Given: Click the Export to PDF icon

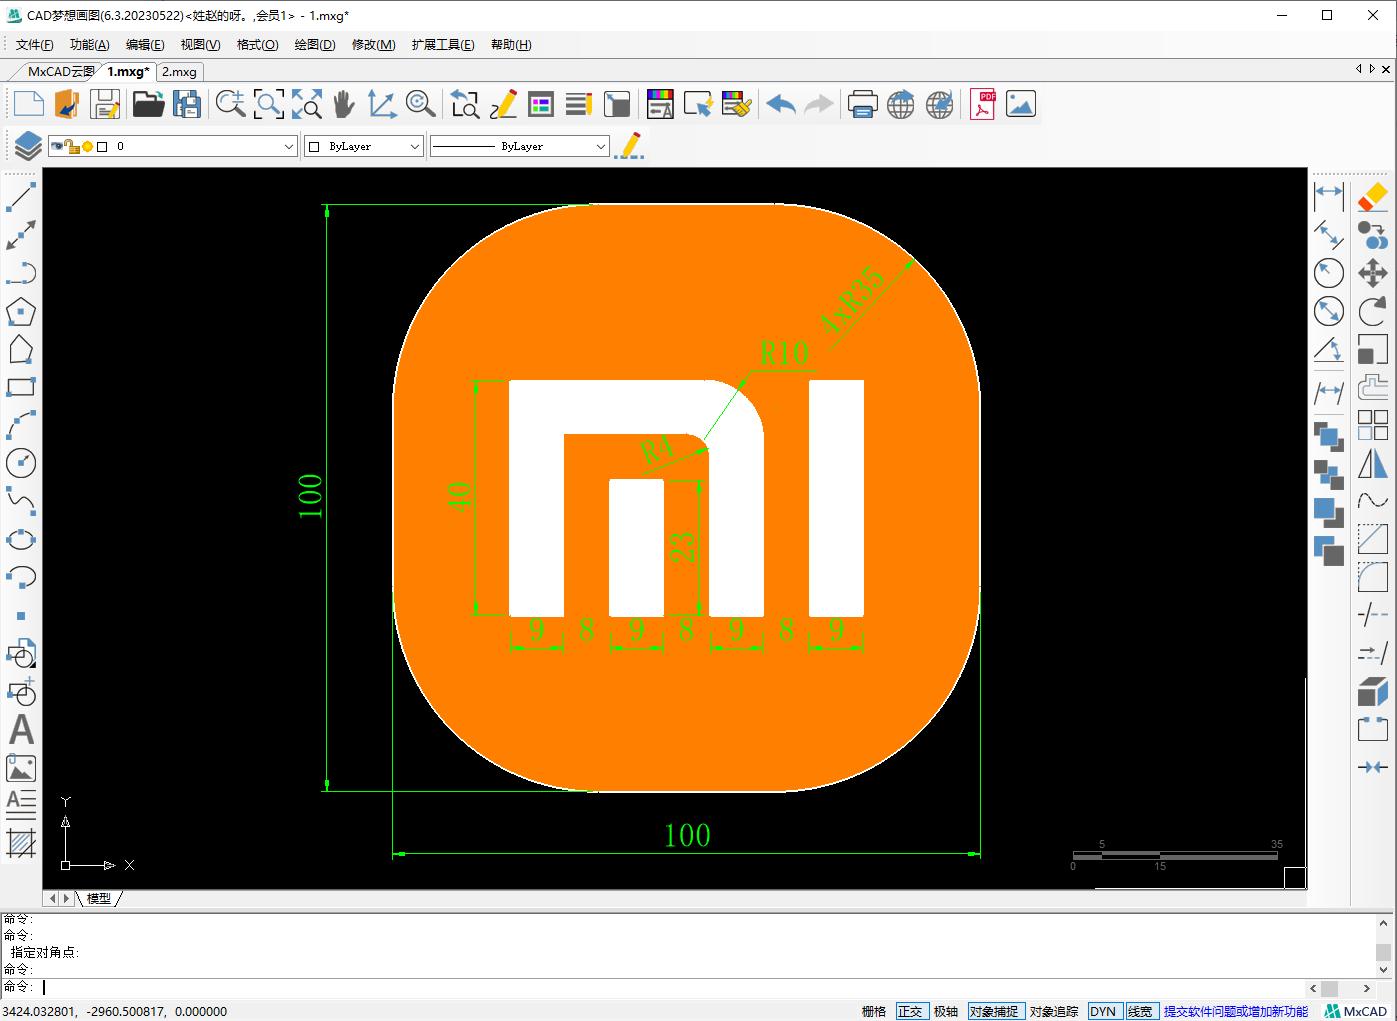Looking at the screenshot, I should click(982, 104).
